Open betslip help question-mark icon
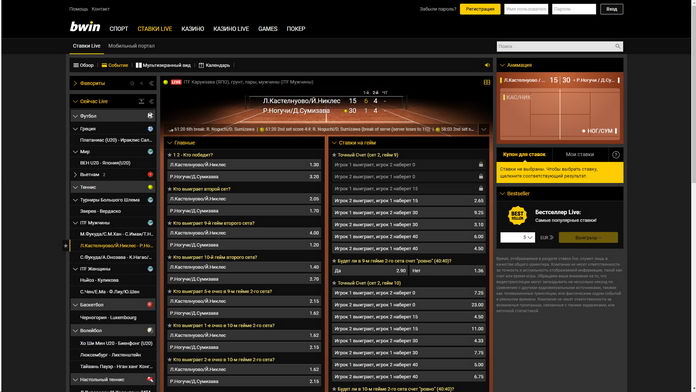The height and width of the screenshot is (392, 696). coord(616,154)
